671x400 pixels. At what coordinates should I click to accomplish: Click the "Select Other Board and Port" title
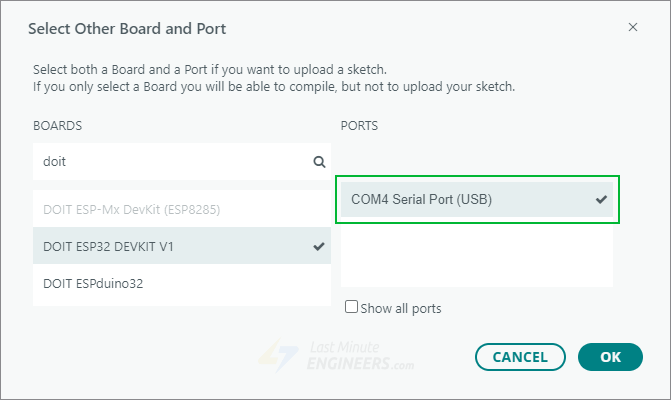point(127,28)
